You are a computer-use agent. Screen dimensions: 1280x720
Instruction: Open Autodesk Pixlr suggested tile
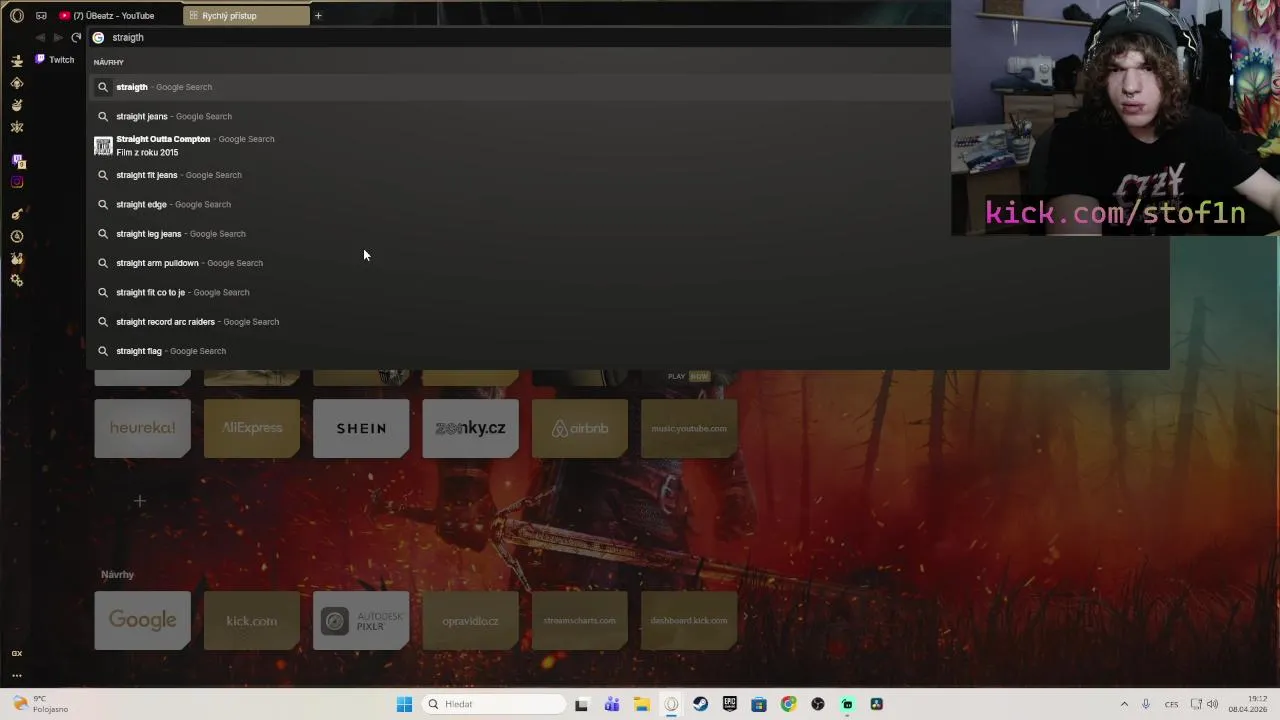[361, 620]
